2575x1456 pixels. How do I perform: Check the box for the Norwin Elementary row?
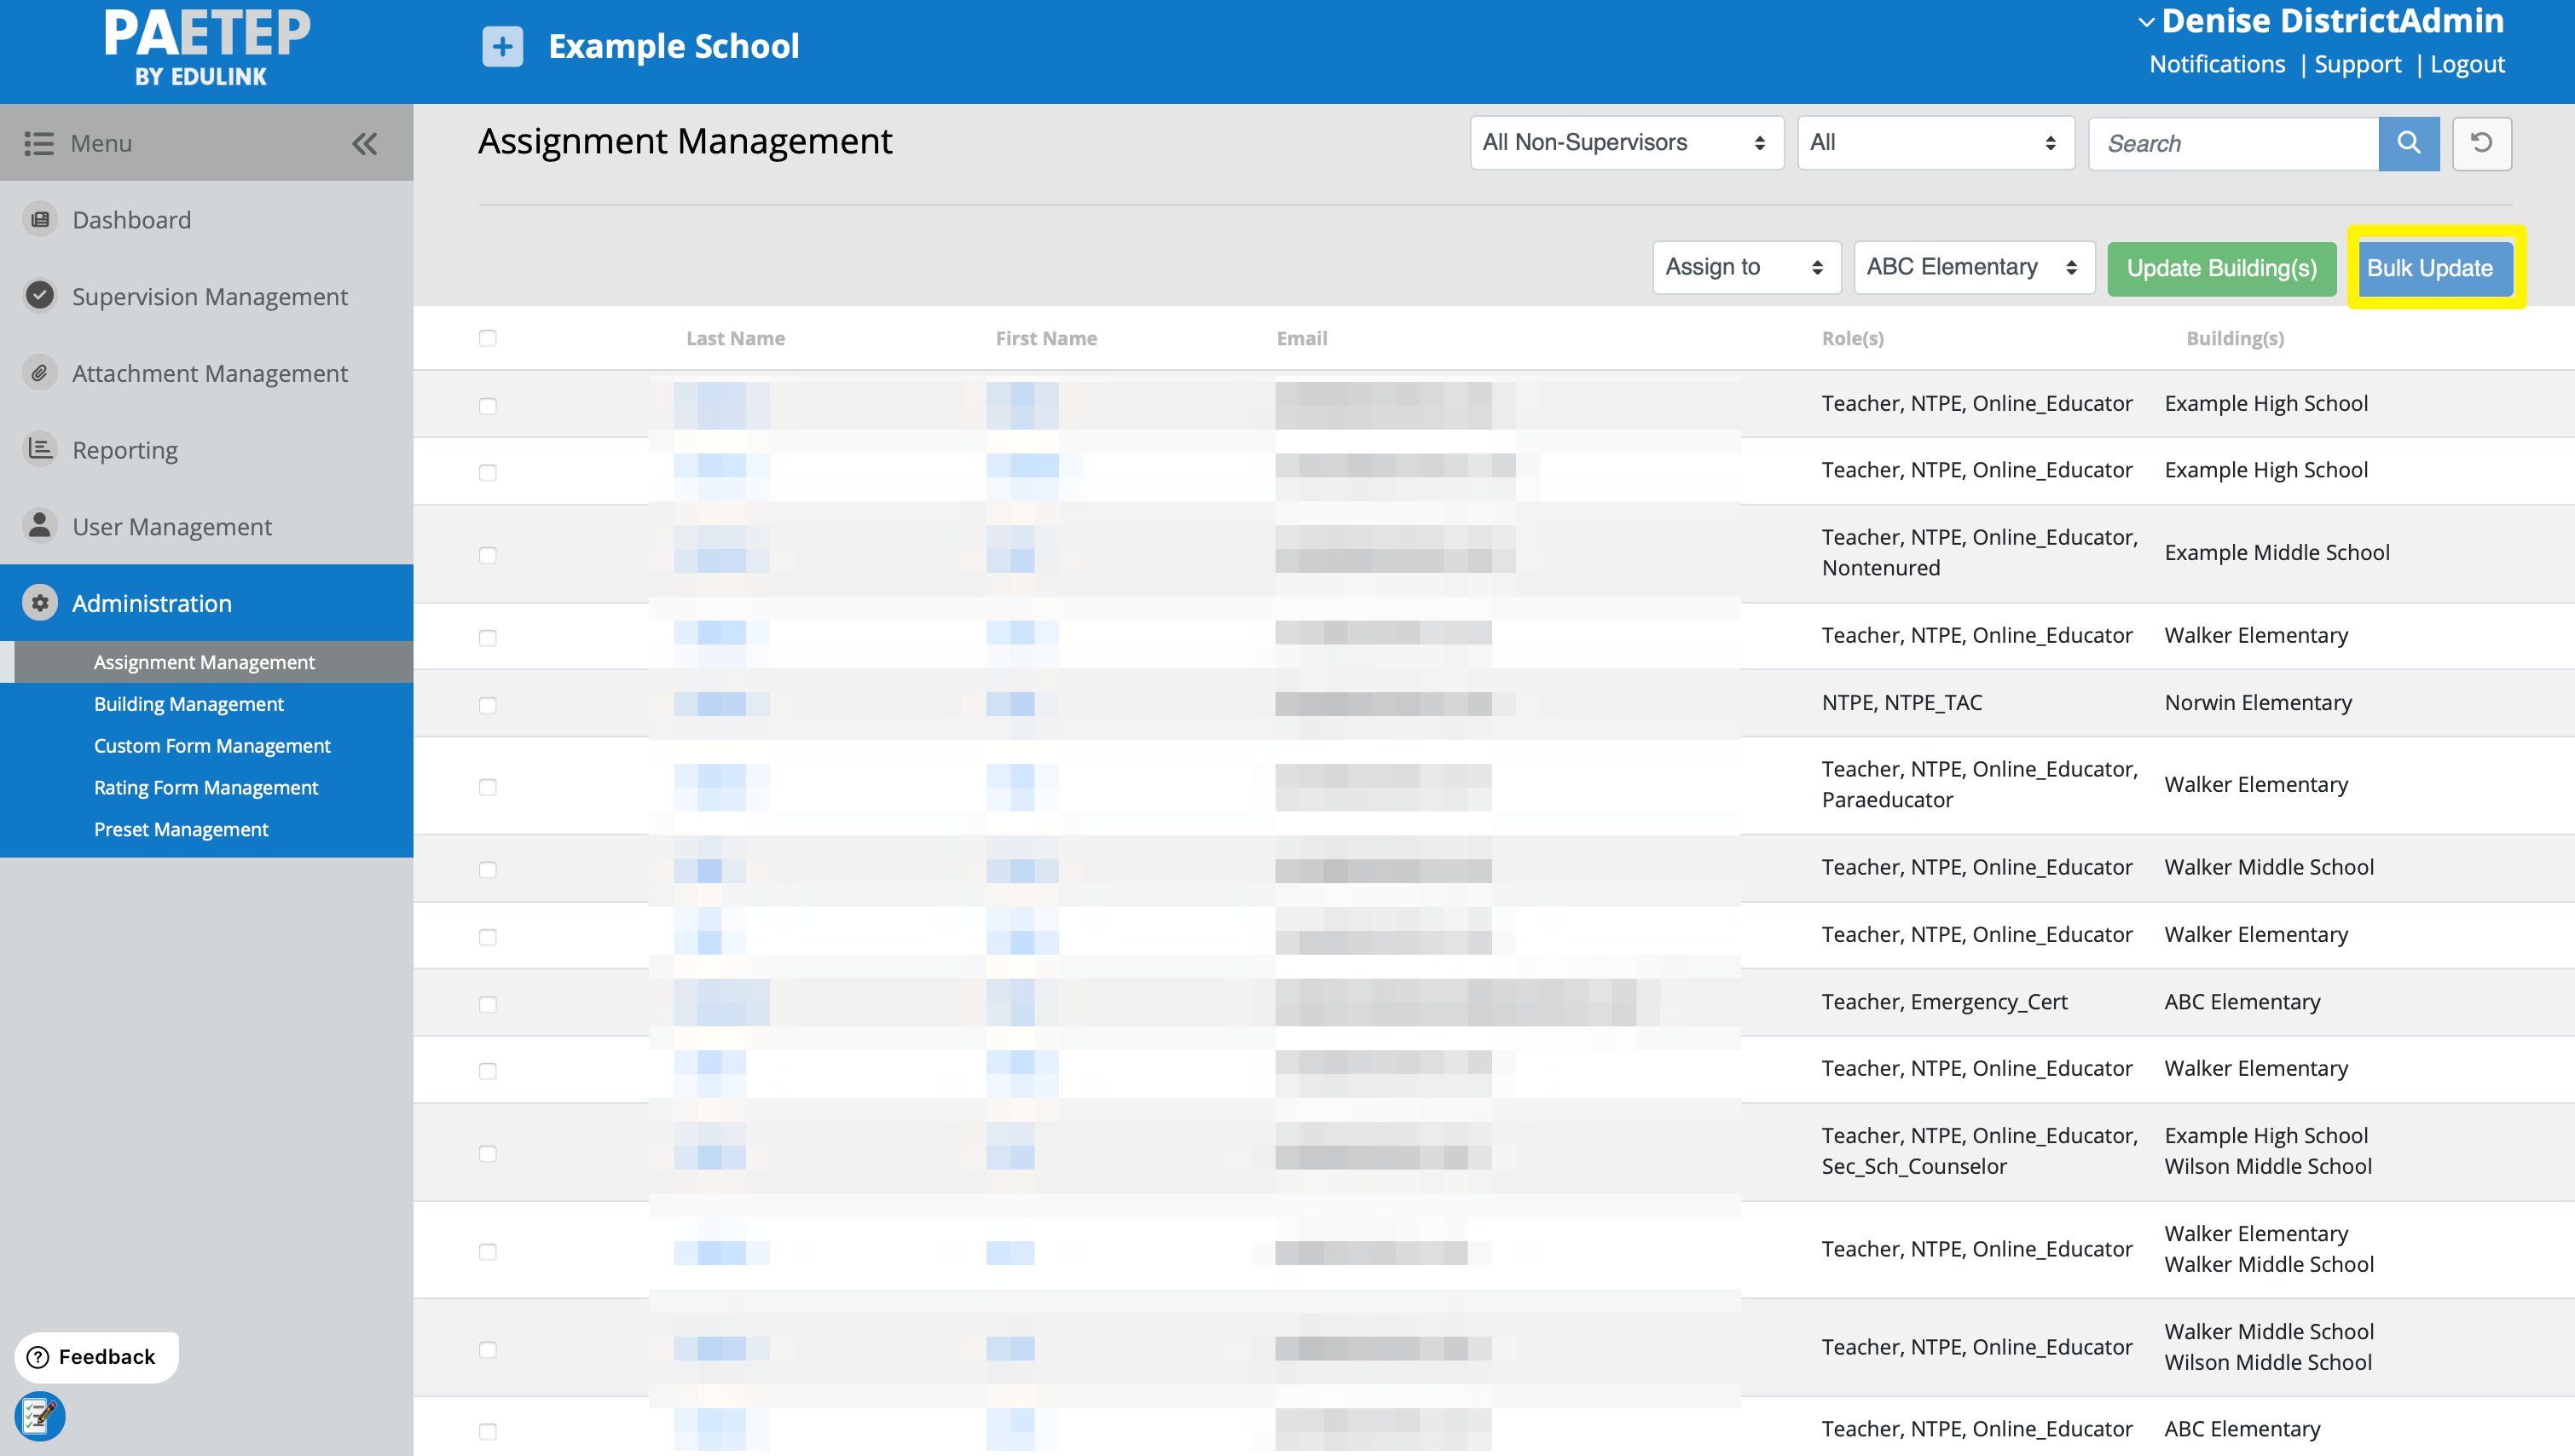[487, 705]
